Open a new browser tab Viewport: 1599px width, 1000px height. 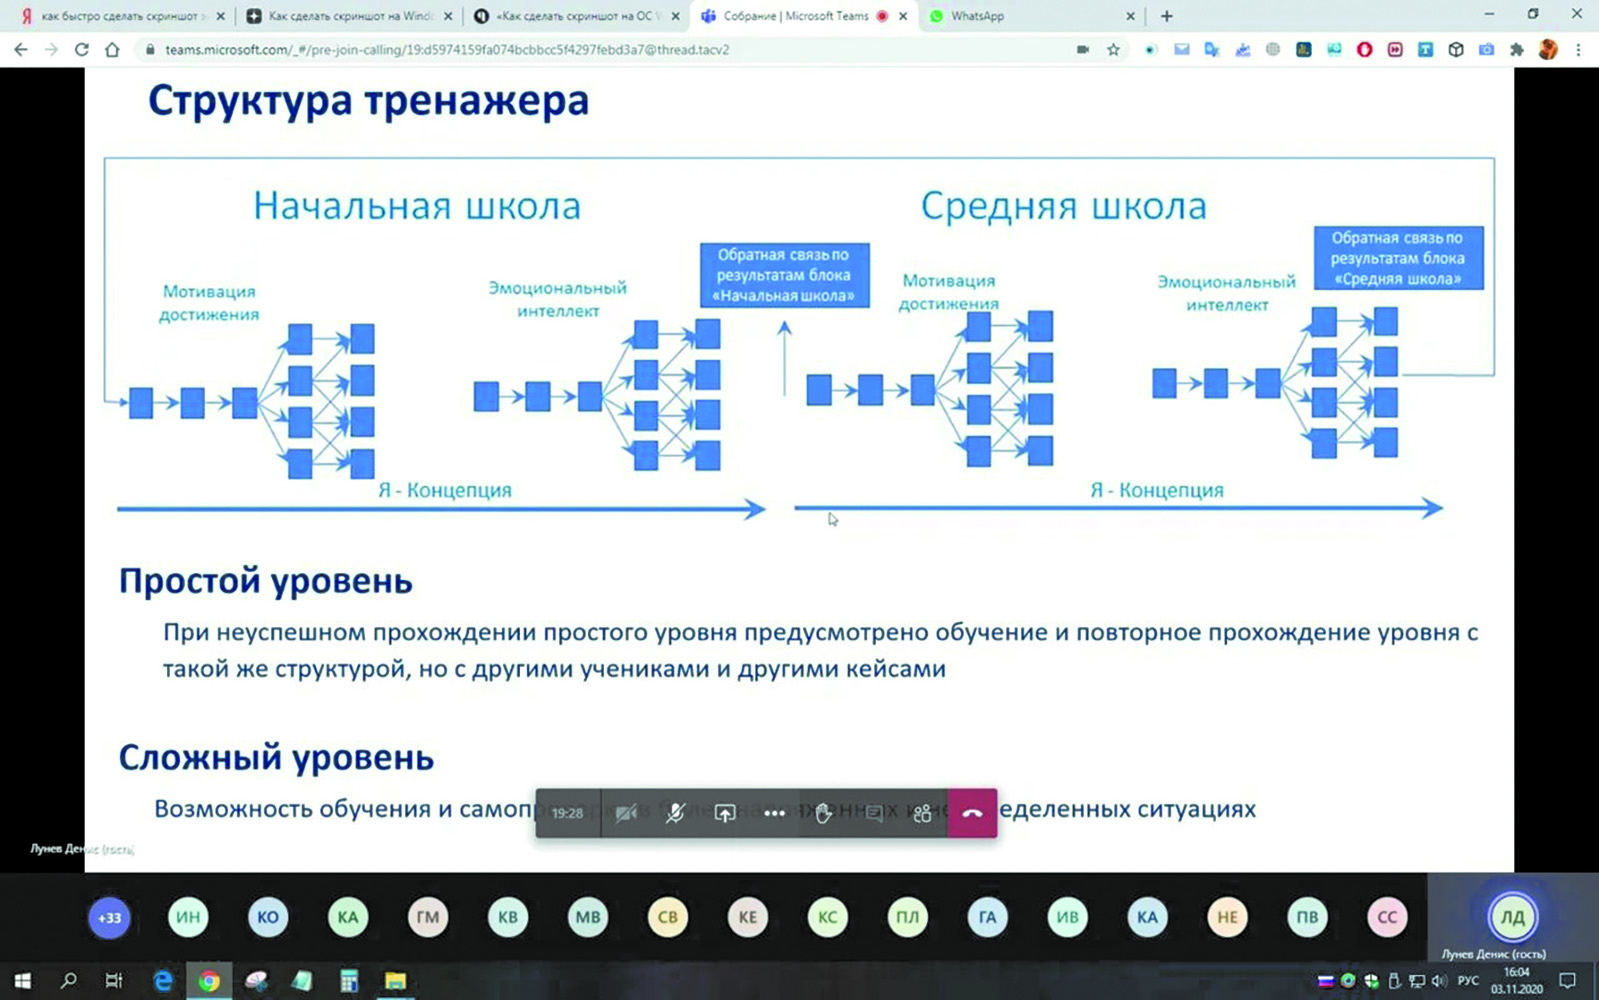[x=1166, y=16]
